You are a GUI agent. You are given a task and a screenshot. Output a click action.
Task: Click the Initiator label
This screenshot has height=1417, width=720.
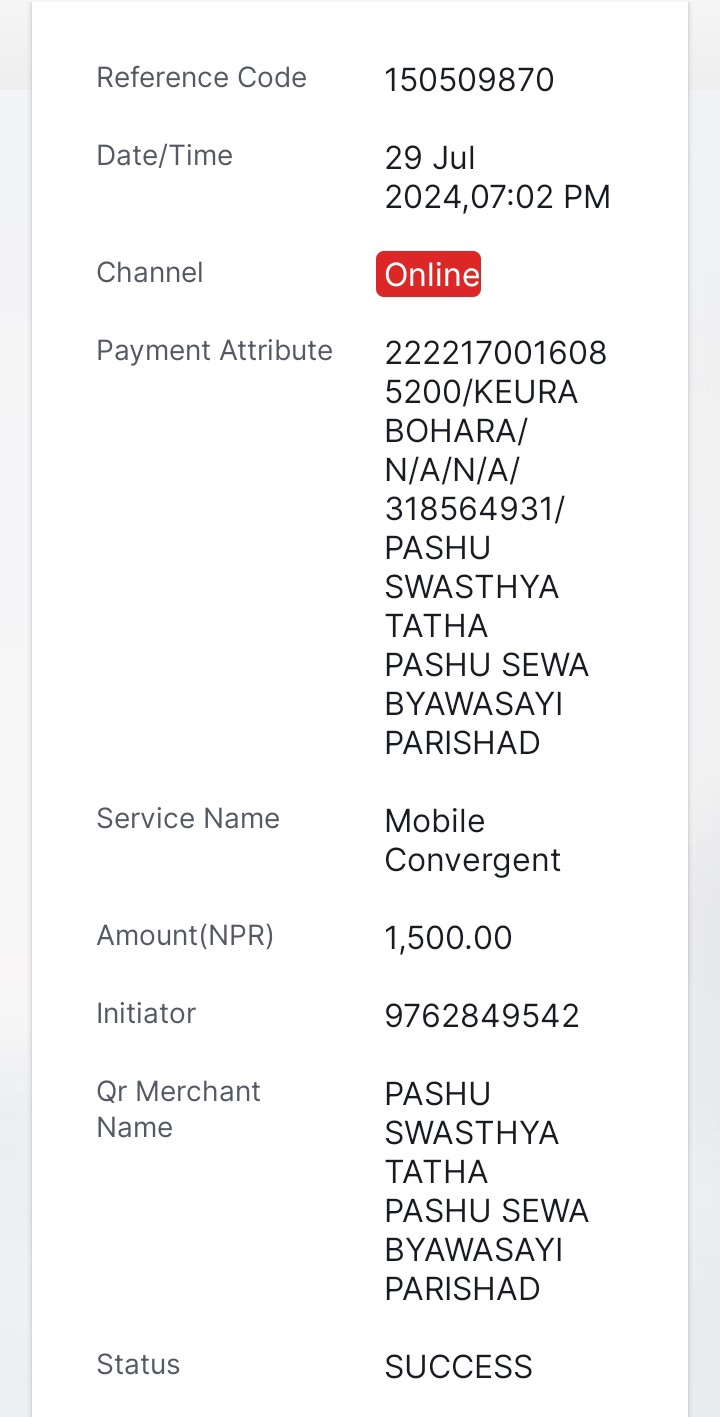click(x=146, y=1013)
